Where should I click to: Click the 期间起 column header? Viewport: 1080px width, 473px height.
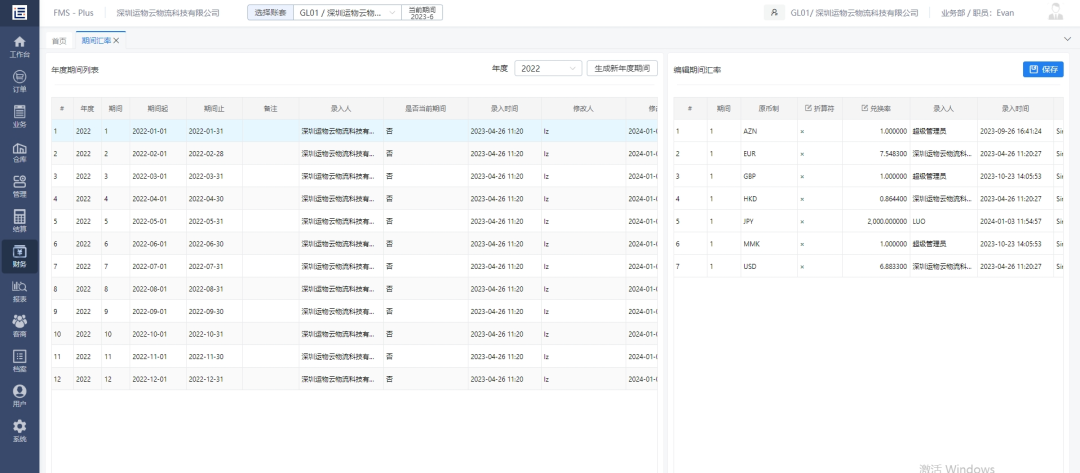point(157,109)
